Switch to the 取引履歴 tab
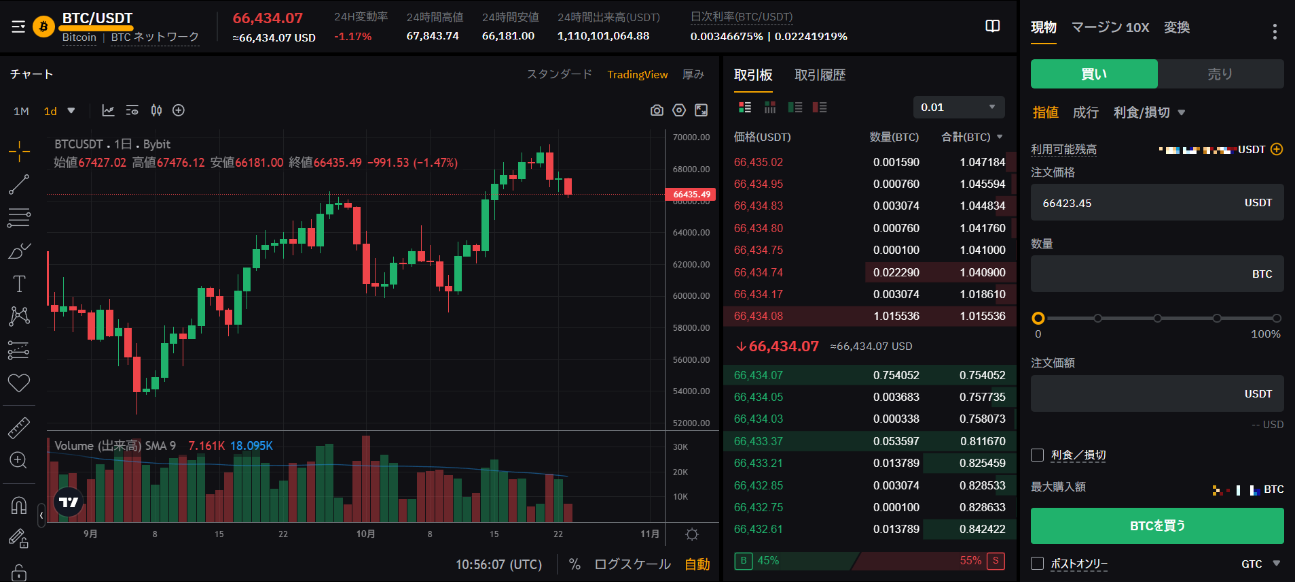Viewport: 1295px width, 582px height. [820, 75]
